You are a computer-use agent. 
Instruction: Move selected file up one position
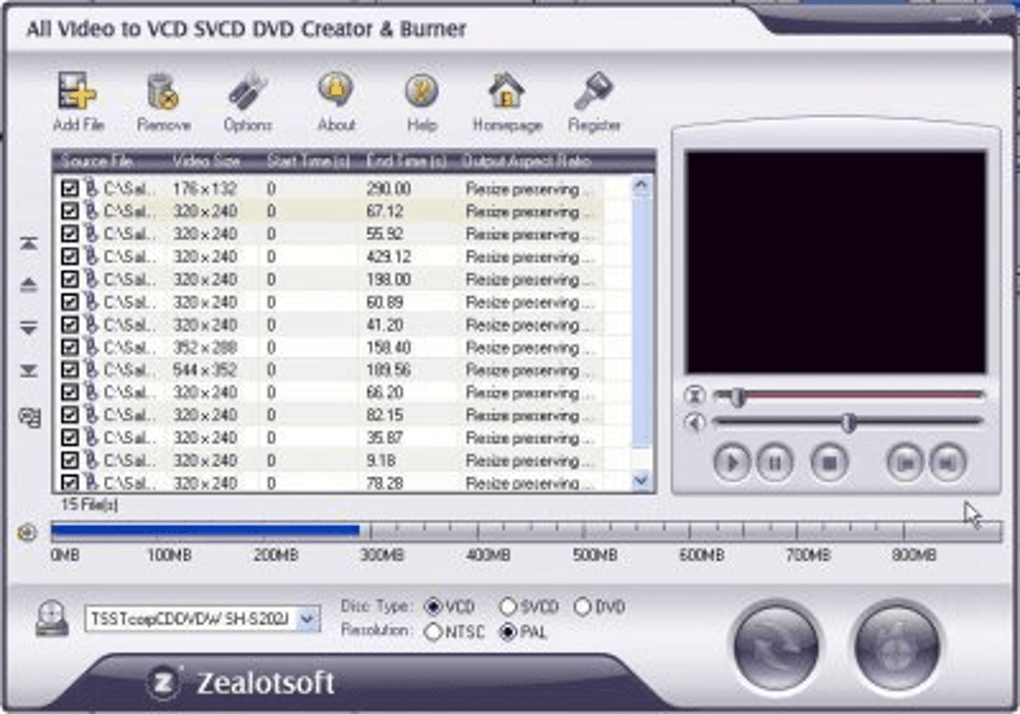pyautogui.click(x=29, y=285)
